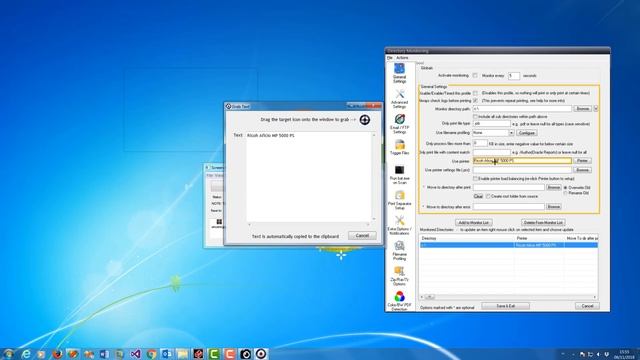Screen dimensions: 640x360
Task: Toggle Always check logs before printing
Action: (475, 100)
